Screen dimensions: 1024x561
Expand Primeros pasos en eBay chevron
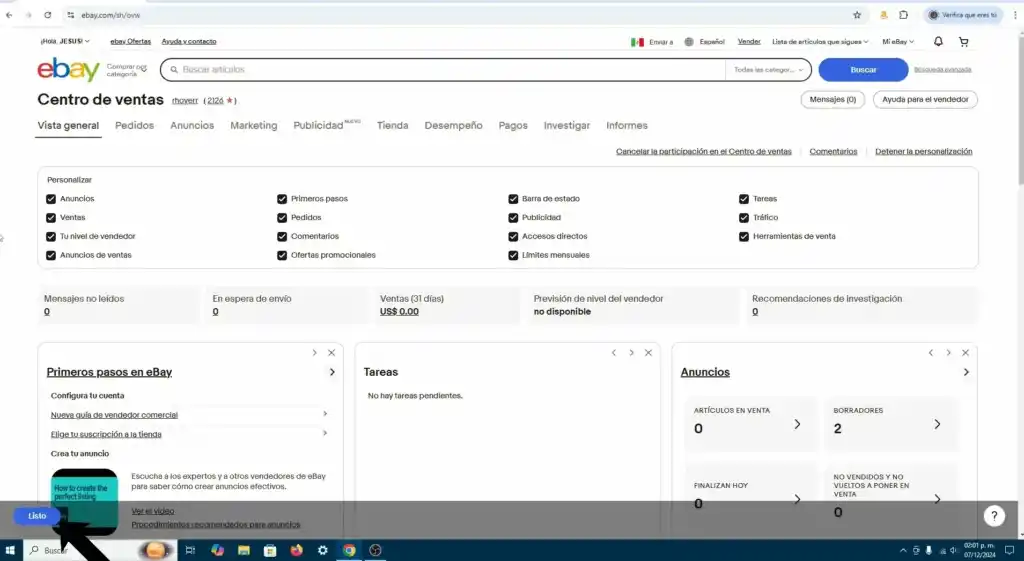click(332, 372)
